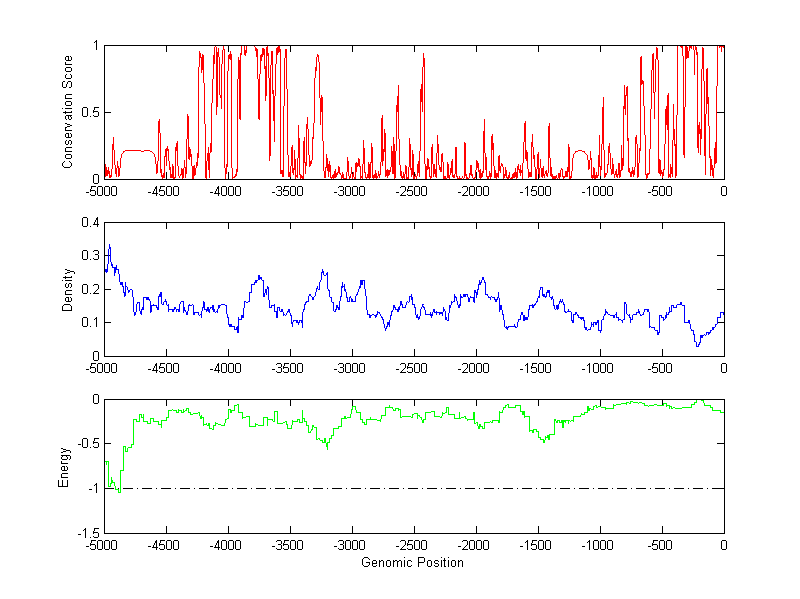Select the "-1" tick on the Energy axis
Screen dimensions: 800x599
[93, 489]
